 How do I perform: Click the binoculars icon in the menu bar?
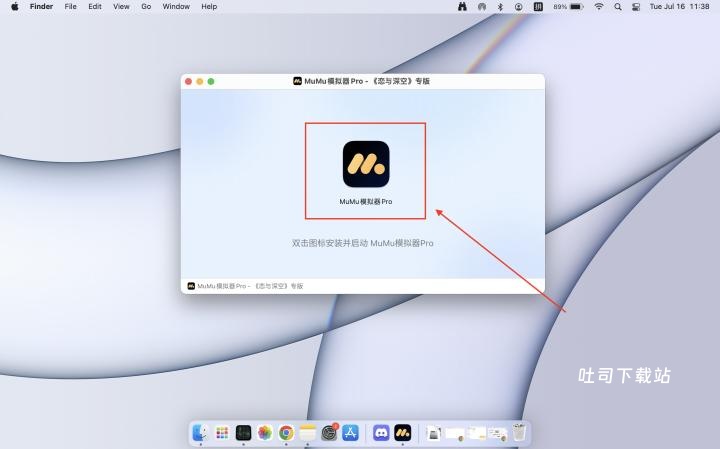(462, 6)
